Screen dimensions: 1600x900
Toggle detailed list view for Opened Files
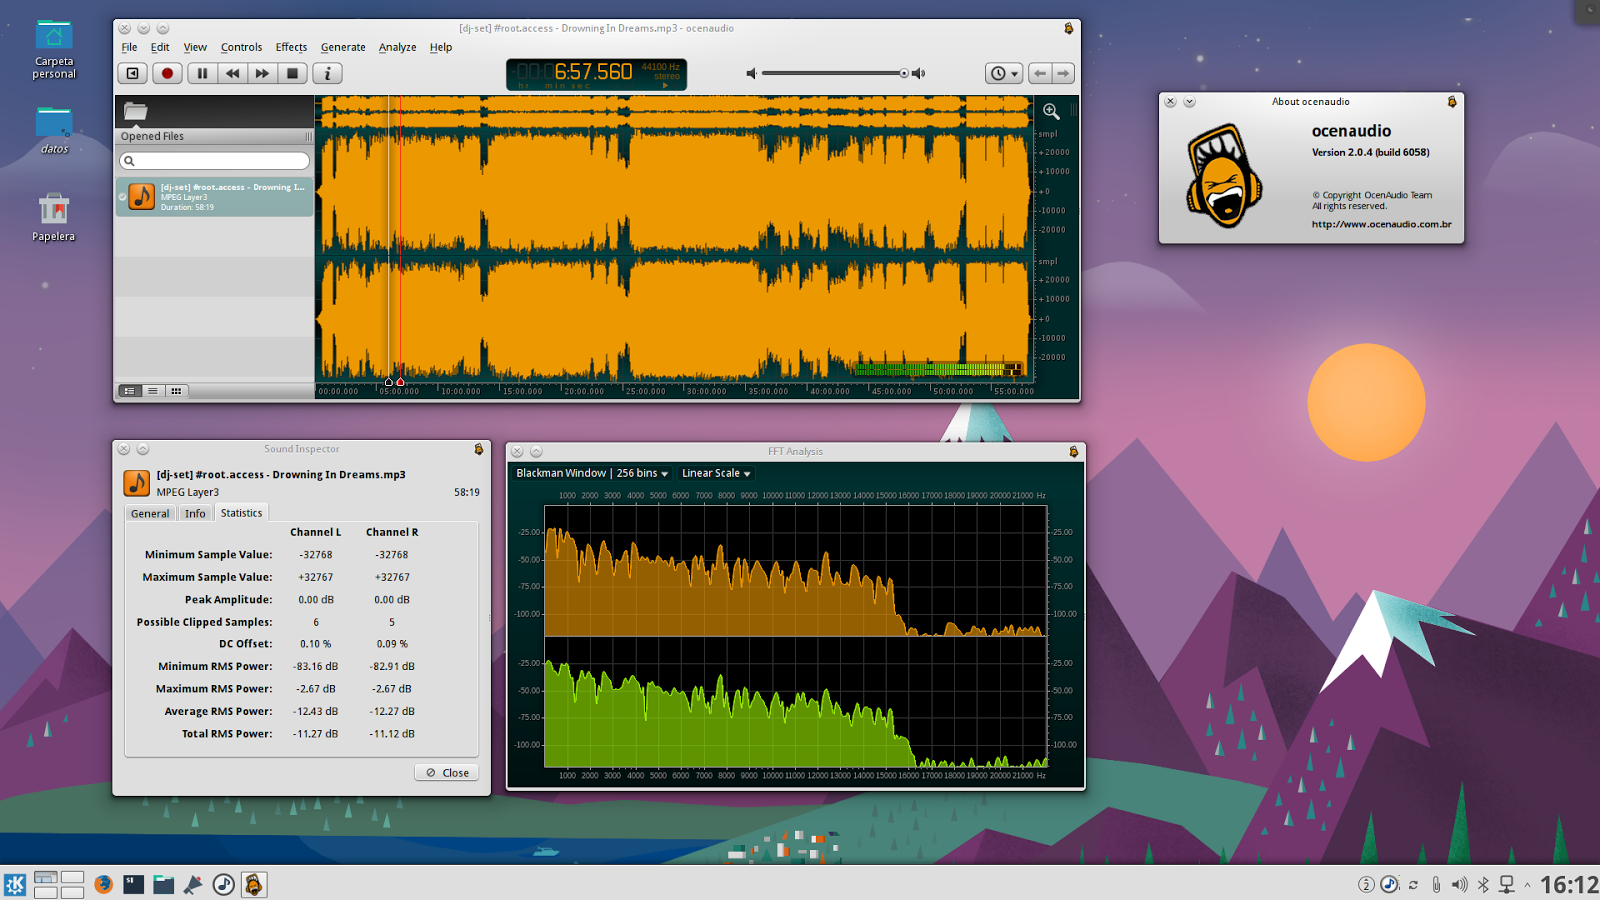coord(130,391)
